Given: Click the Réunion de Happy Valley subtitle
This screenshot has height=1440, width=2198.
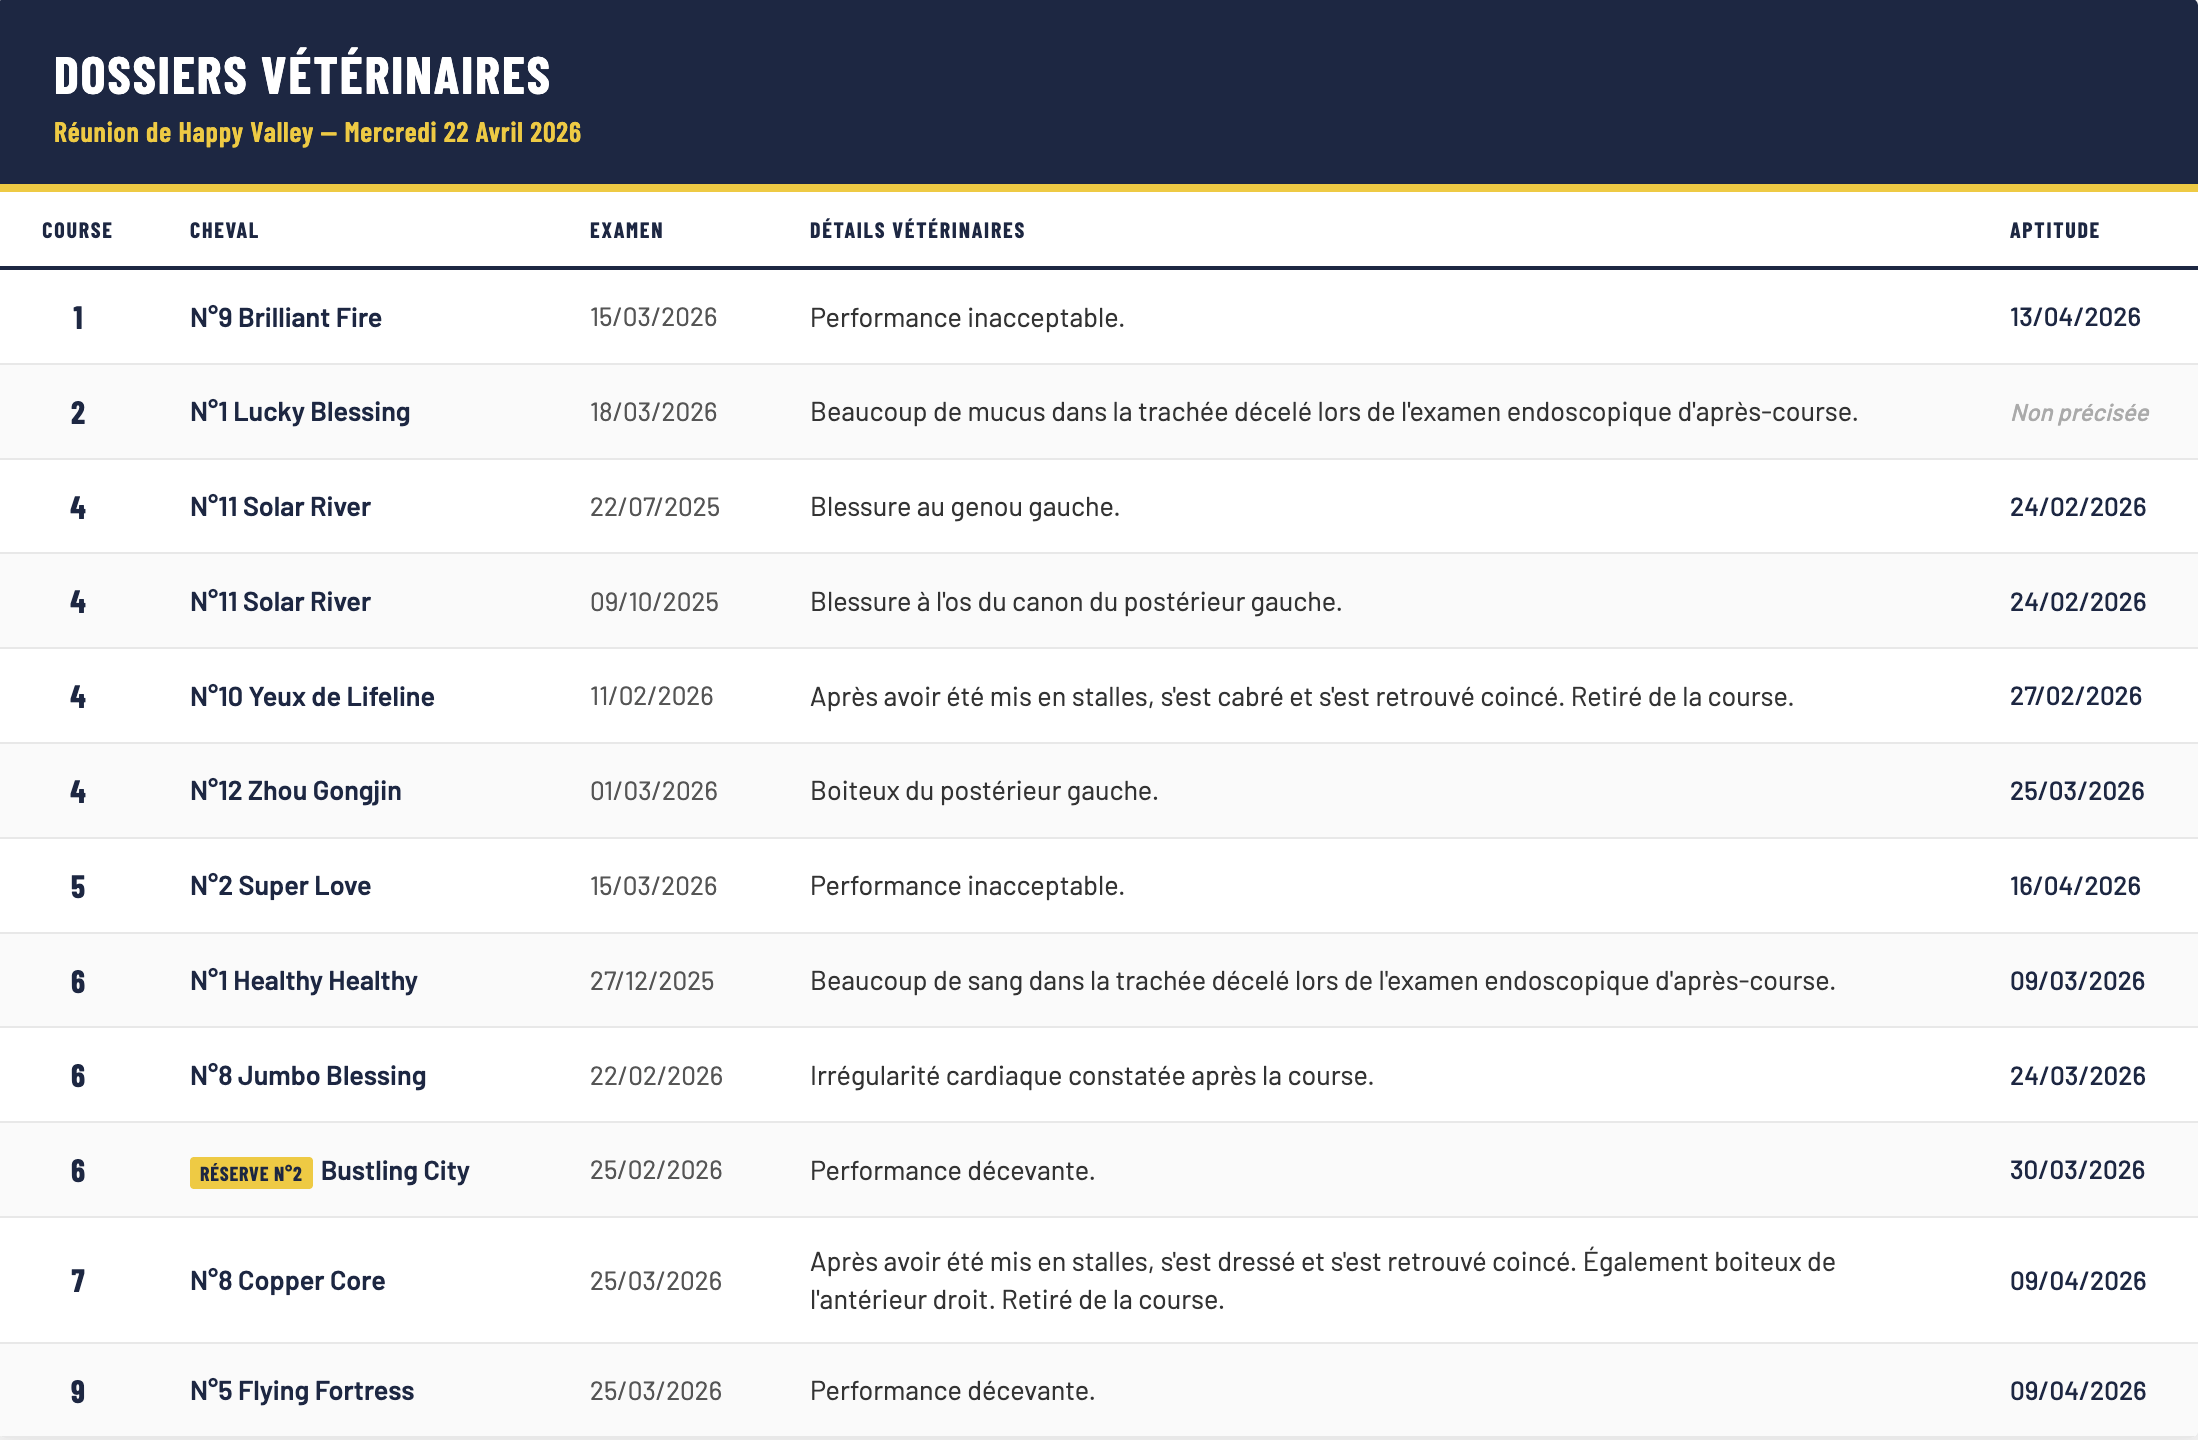Looking at the screenshot, I should [x=317, y=133].
